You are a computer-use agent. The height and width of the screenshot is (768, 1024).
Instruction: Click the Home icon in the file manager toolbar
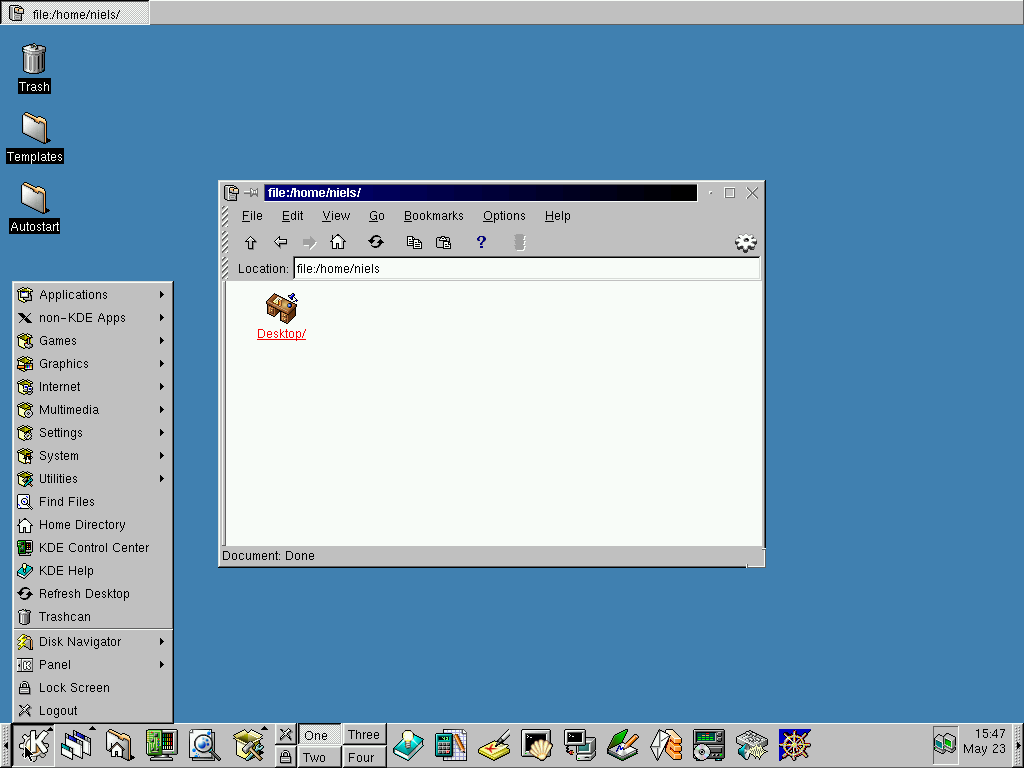[x=339, y=242]
